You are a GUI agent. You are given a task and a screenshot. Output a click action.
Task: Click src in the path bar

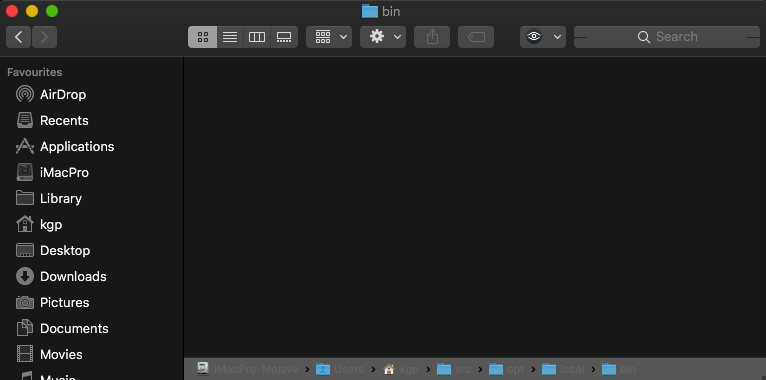(454, 369)
